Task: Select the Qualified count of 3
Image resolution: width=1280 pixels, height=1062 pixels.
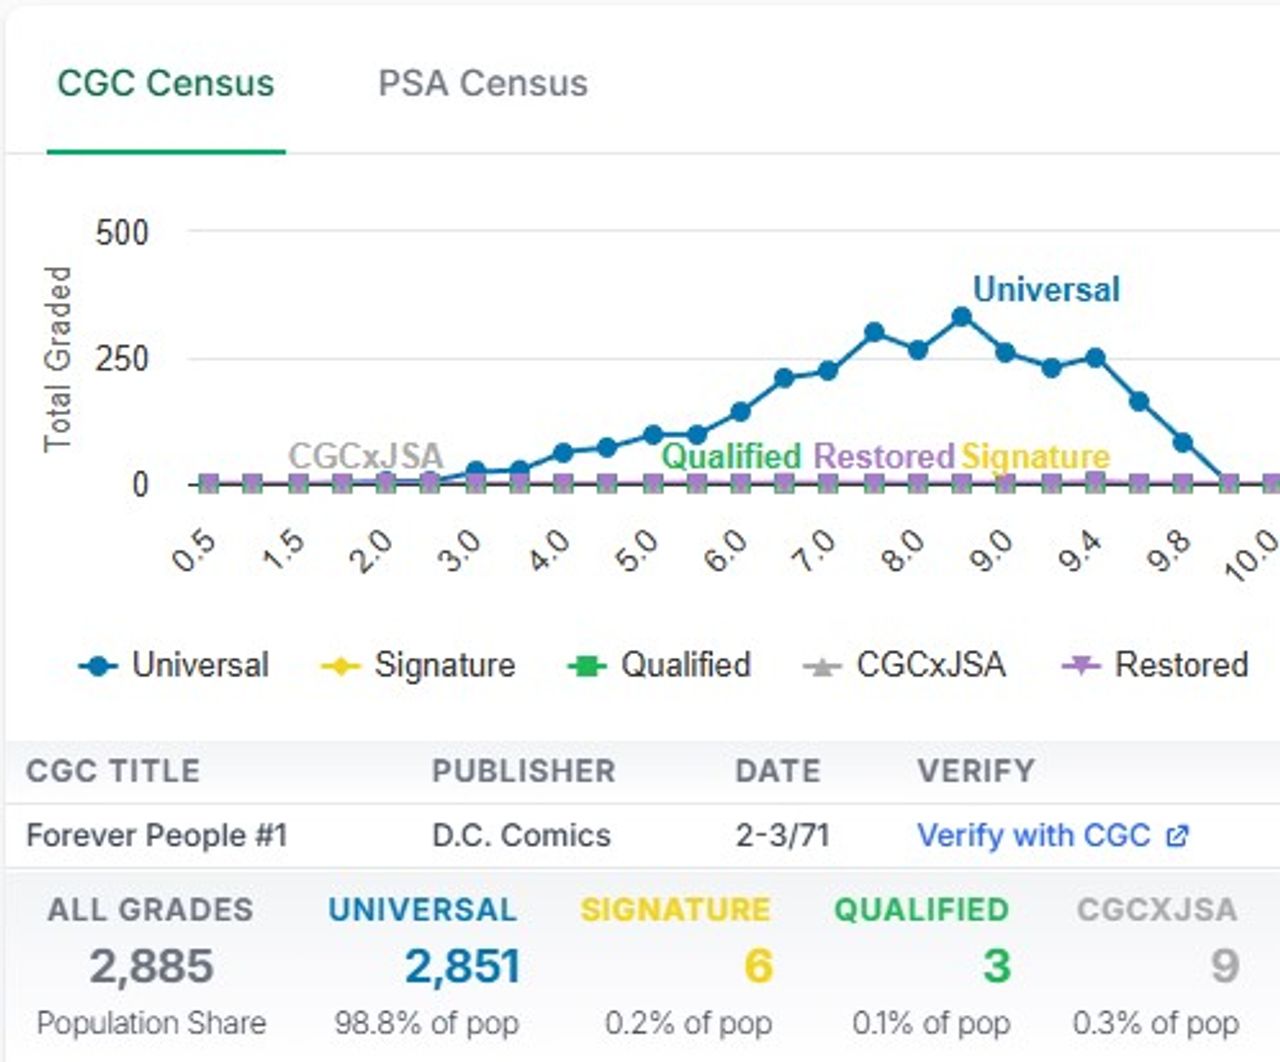Action: [x=996, y=967]
